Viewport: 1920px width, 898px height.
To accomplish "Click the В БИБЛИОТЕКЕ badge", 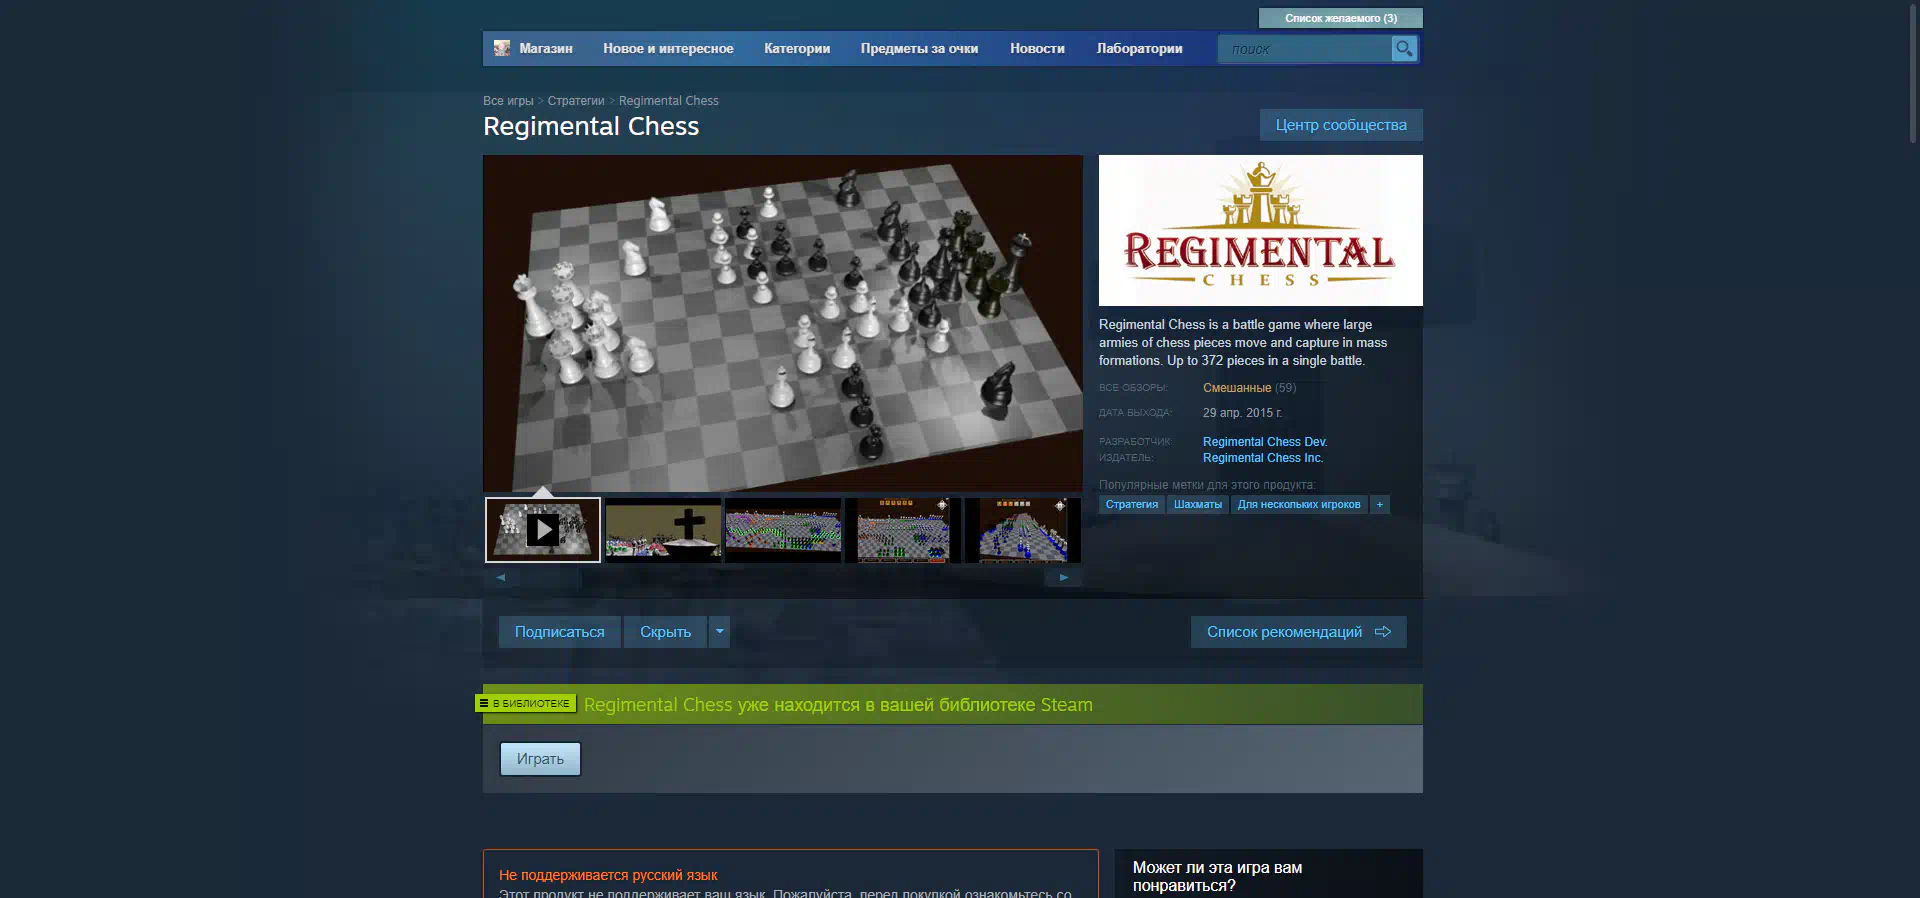I will [x=526, y=703].
